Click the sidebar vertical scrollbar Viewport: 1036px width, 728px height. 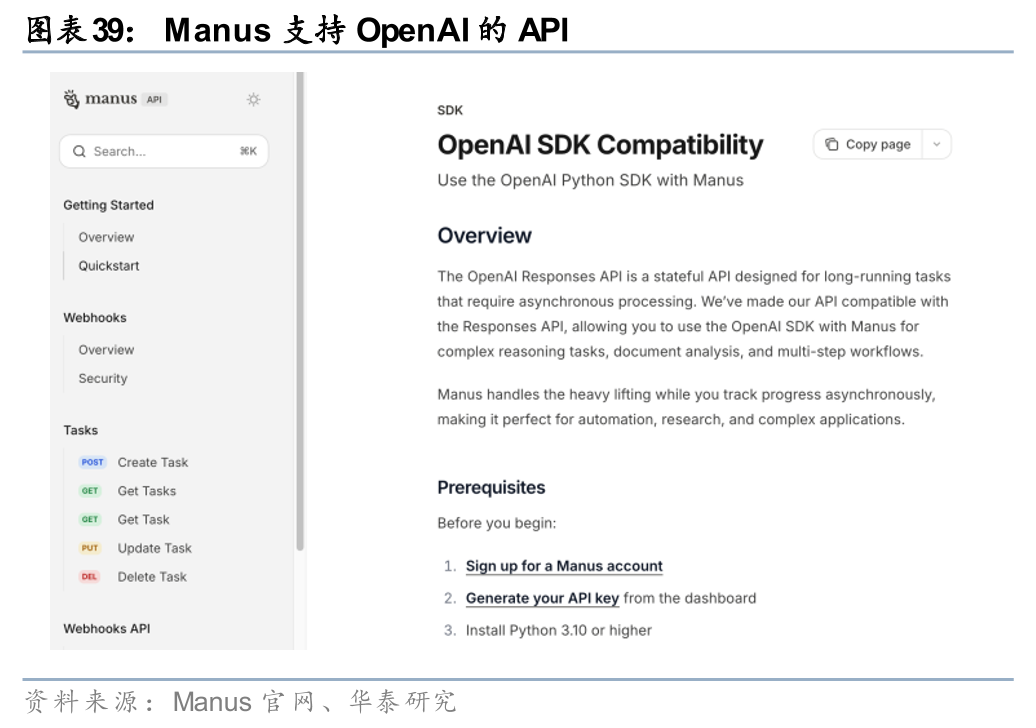(x=300, y=310)
